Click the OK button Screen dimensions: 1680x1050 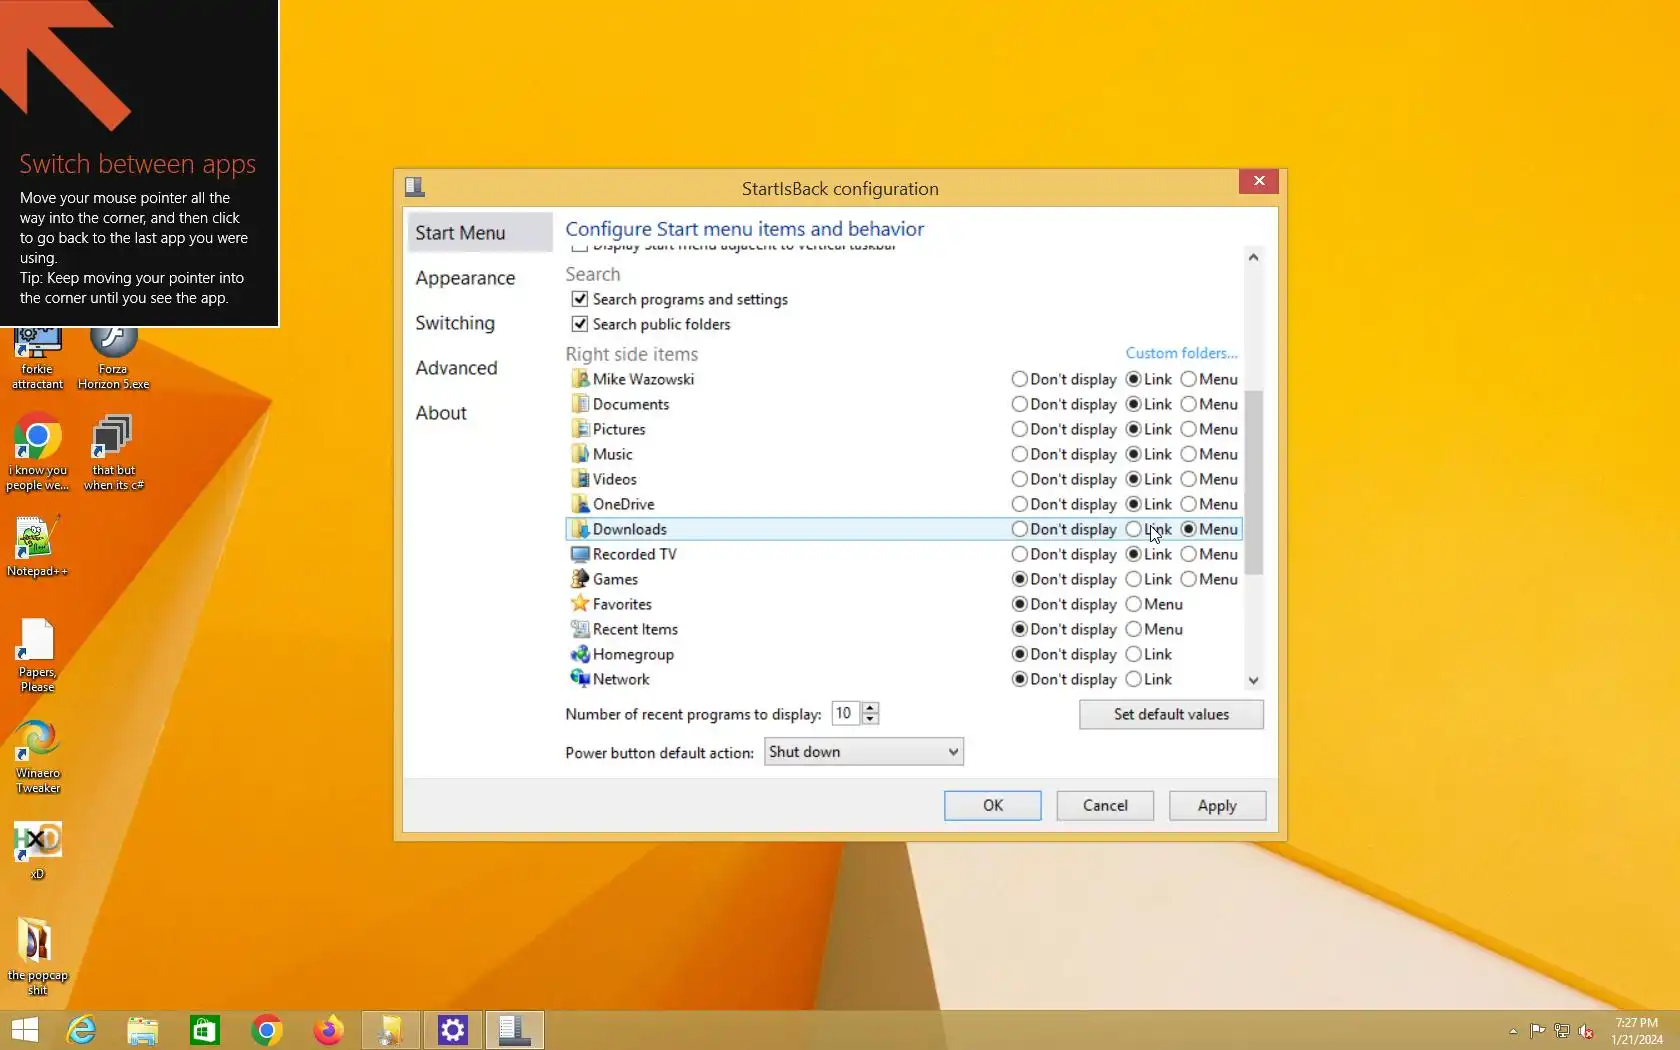[992, 806]
